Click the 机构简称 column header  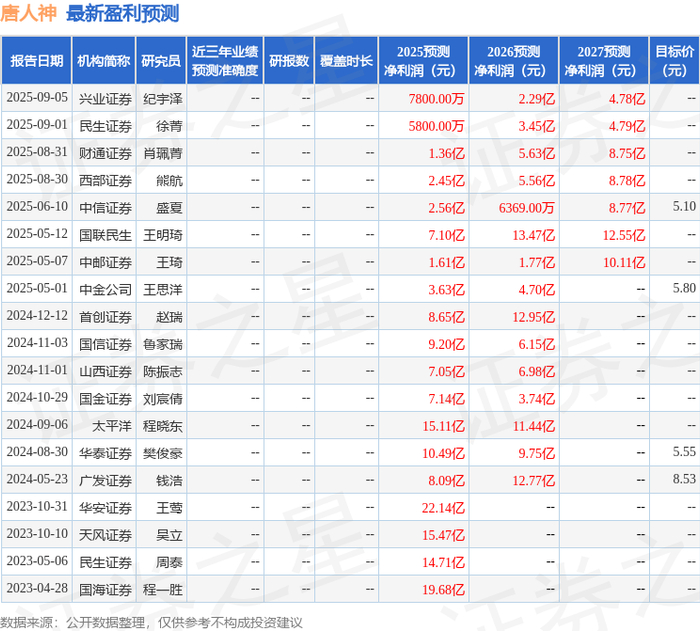tap(104, 61)
